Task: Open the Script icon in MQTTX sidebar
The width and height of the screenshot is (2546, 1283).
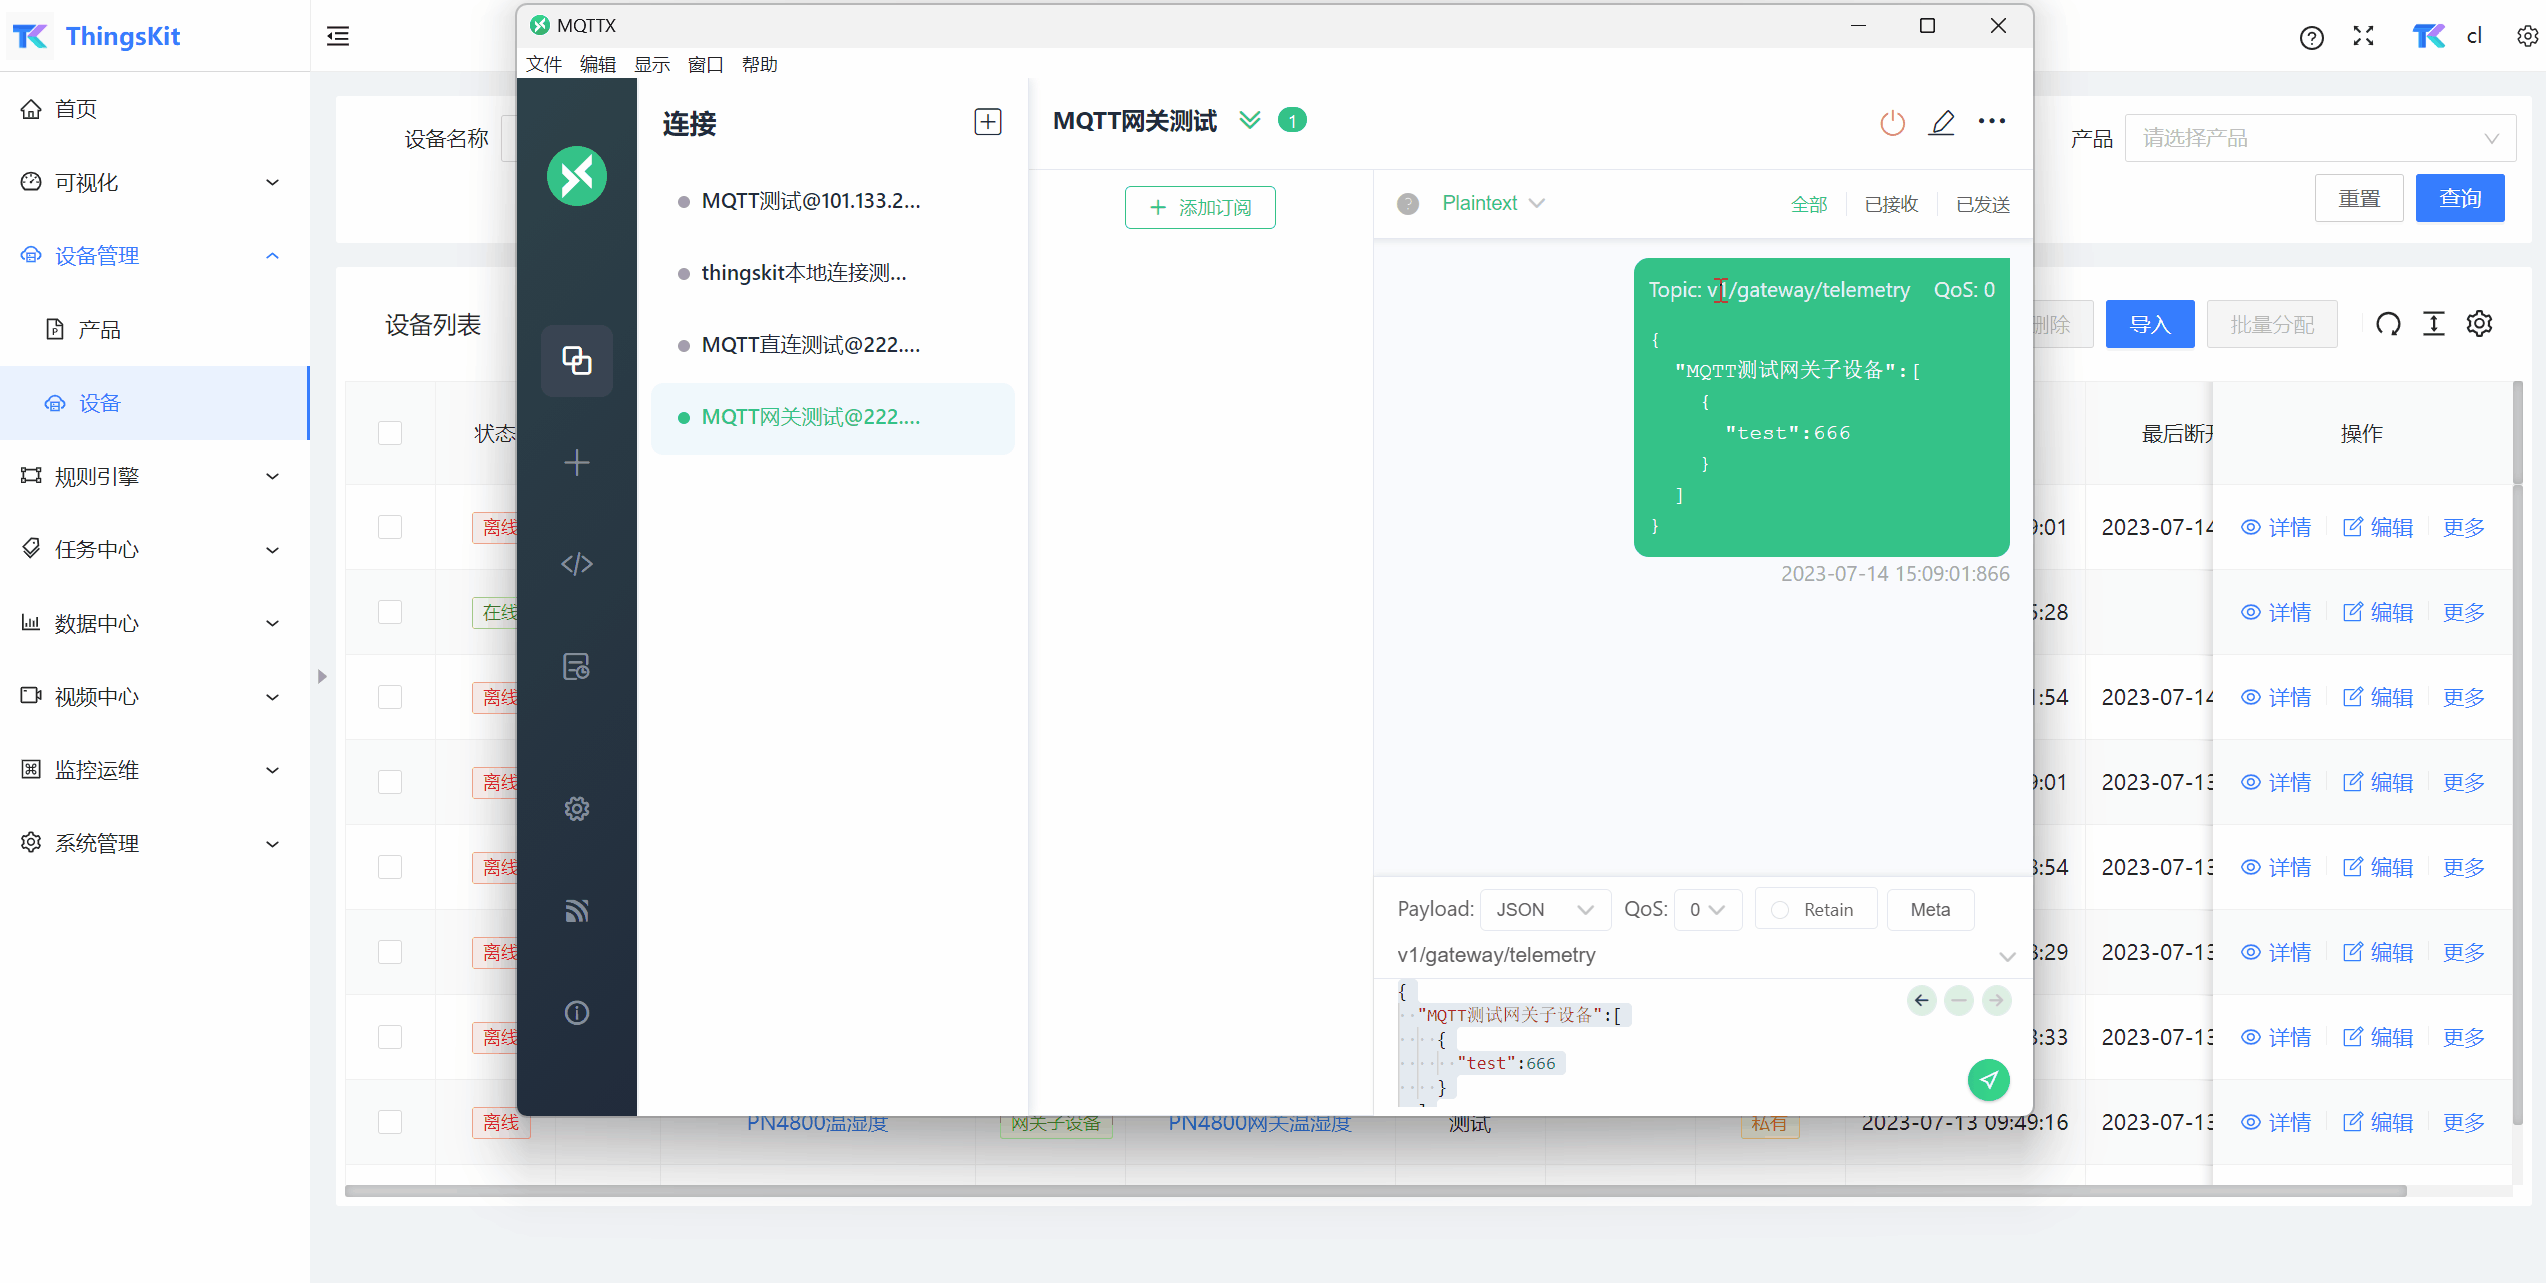Action: (577, 564)
